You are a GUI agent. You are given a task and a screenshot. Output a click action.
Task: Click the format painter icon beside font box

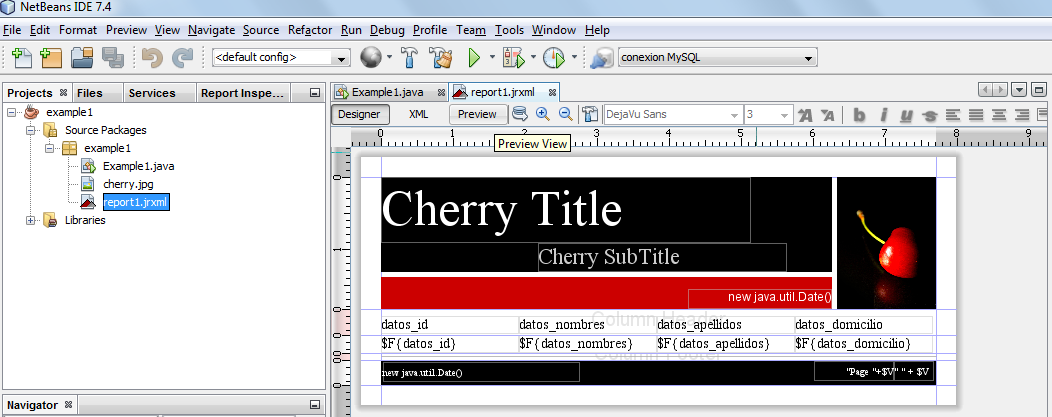pyautogui.click(x=590, y=114)
